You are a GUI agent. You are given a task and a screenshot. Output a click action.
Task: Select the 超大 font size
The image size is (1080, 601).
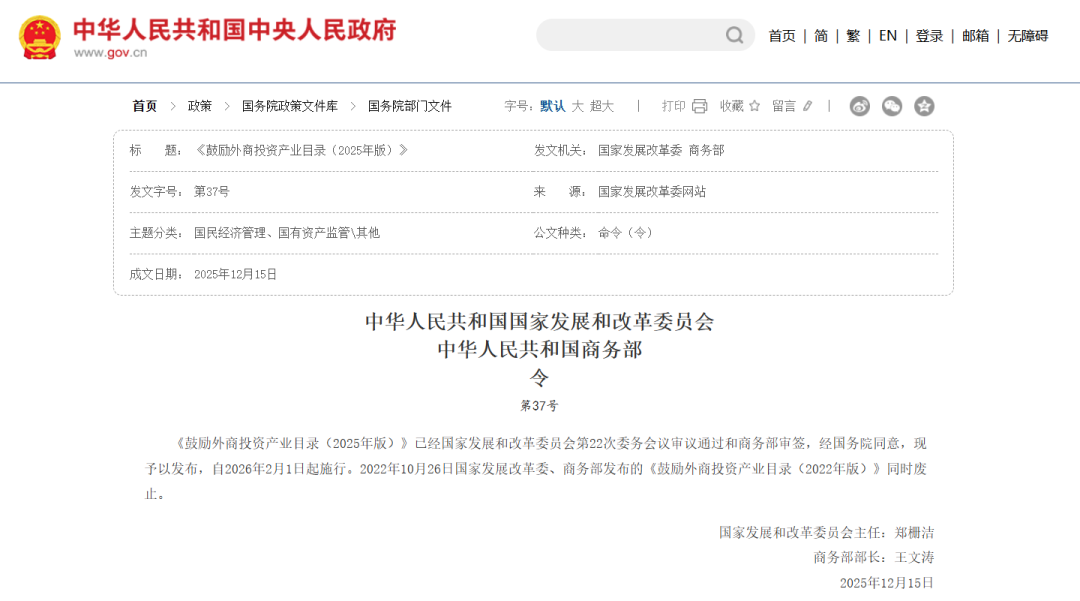pos(601,105)
